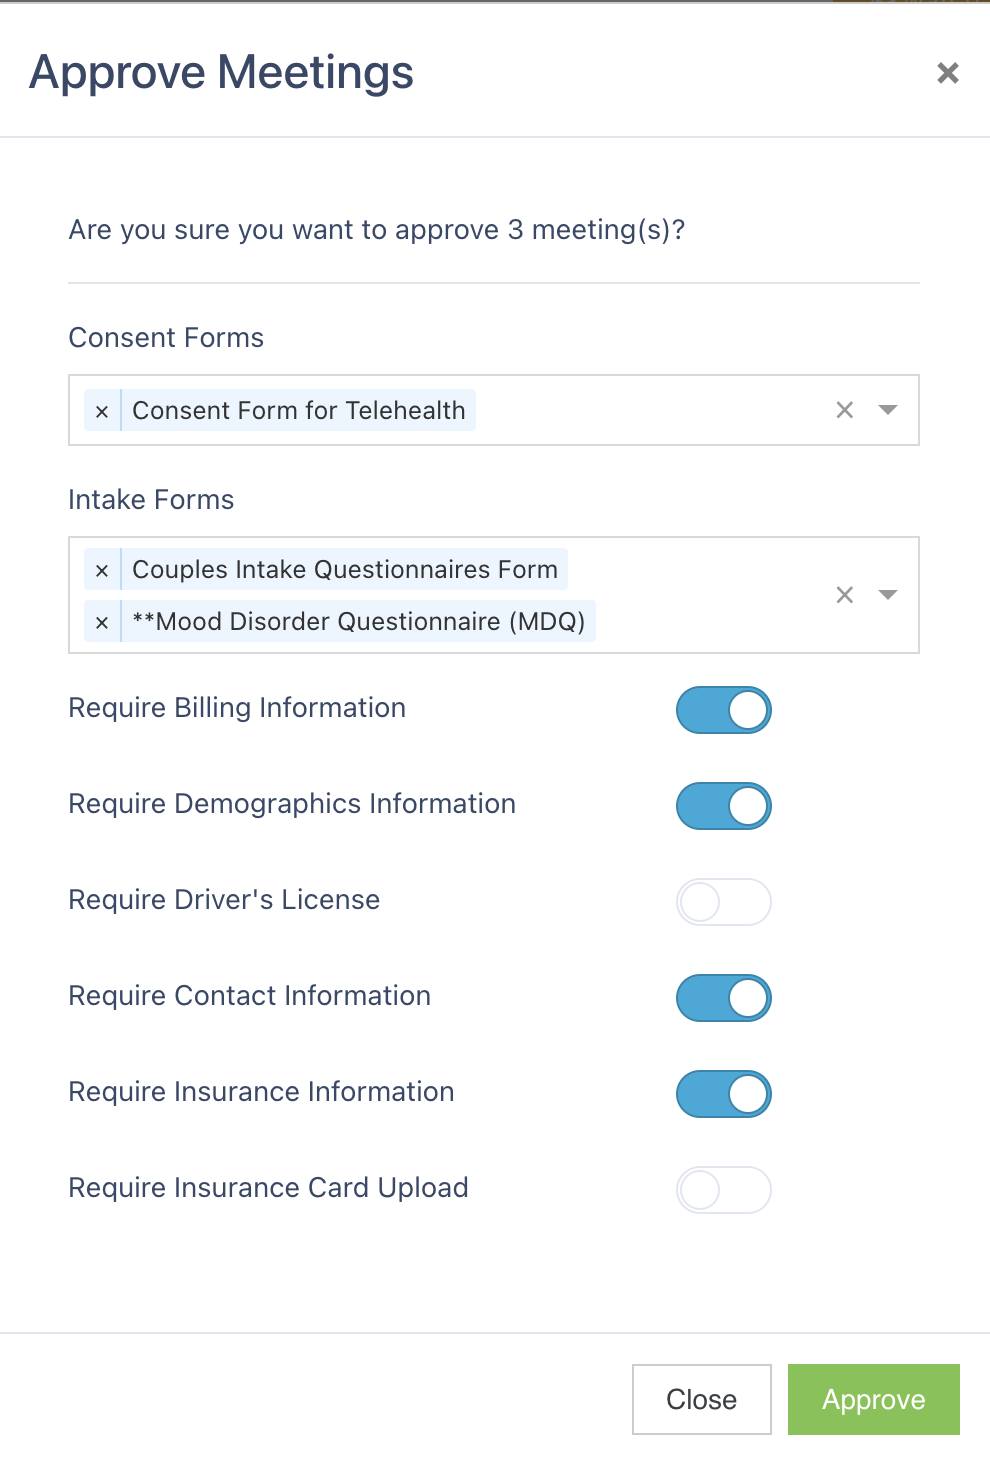
Task: Remove Couples Intake Questionnaires Form tag
Action: (102, 570)
